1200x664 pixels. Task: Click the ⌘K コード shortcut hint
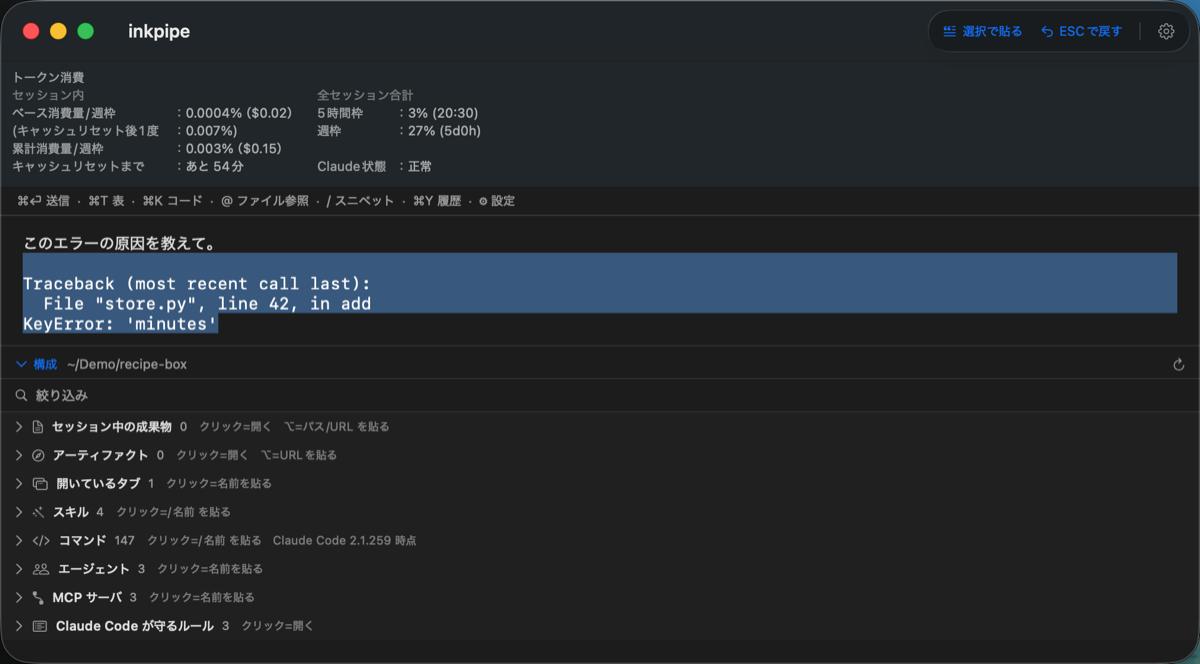pos(172,201)
